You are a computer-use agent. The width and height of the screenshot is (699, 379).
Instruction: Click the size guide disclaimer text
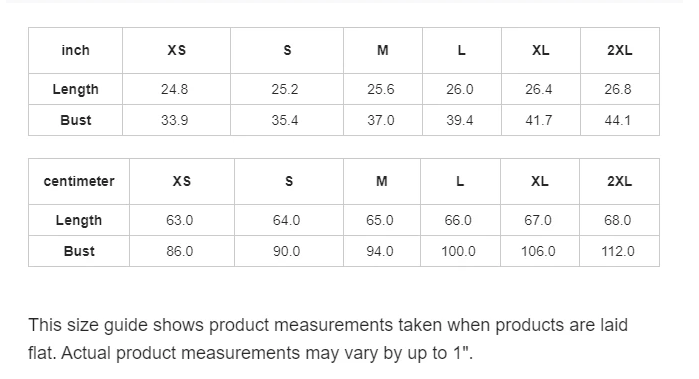(x=328, y=339)
